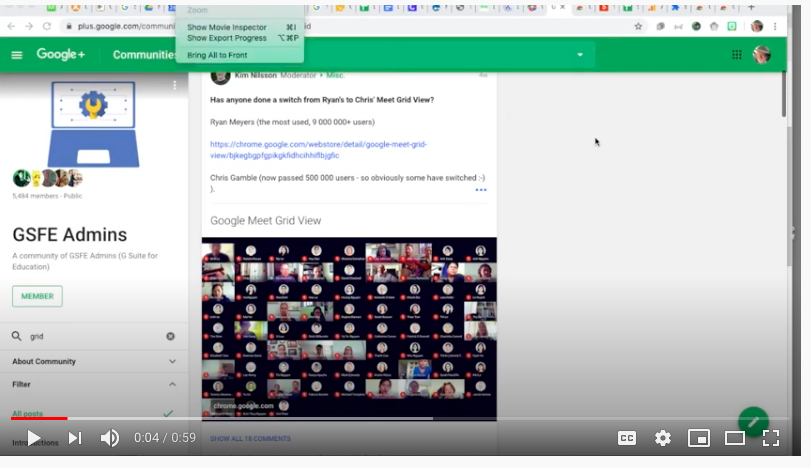The image size is (811, 468).
Task: Open Google Meet Grid View preview image
Action: tap(349, 329)
